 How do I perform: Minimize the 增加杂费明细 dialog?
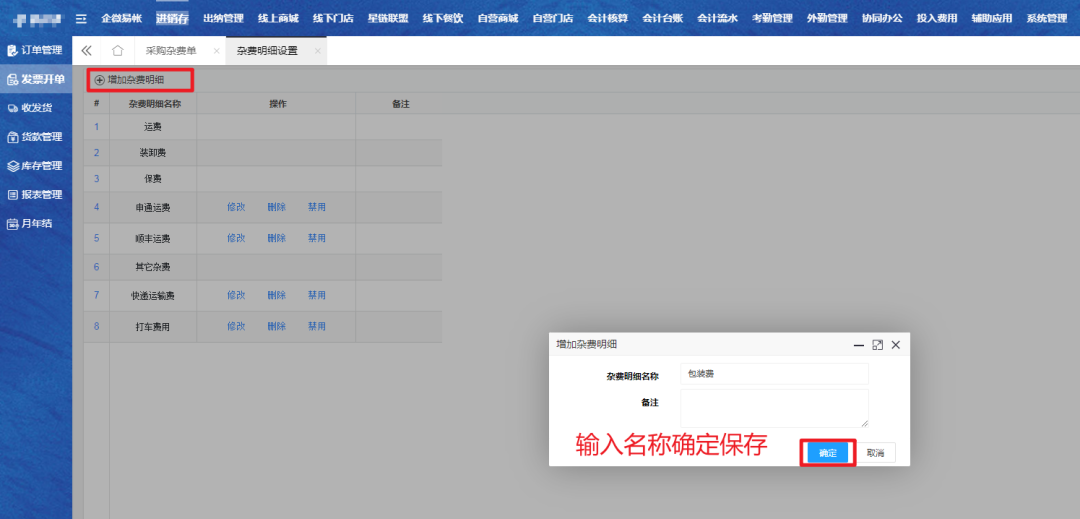(x=858, y=344)
